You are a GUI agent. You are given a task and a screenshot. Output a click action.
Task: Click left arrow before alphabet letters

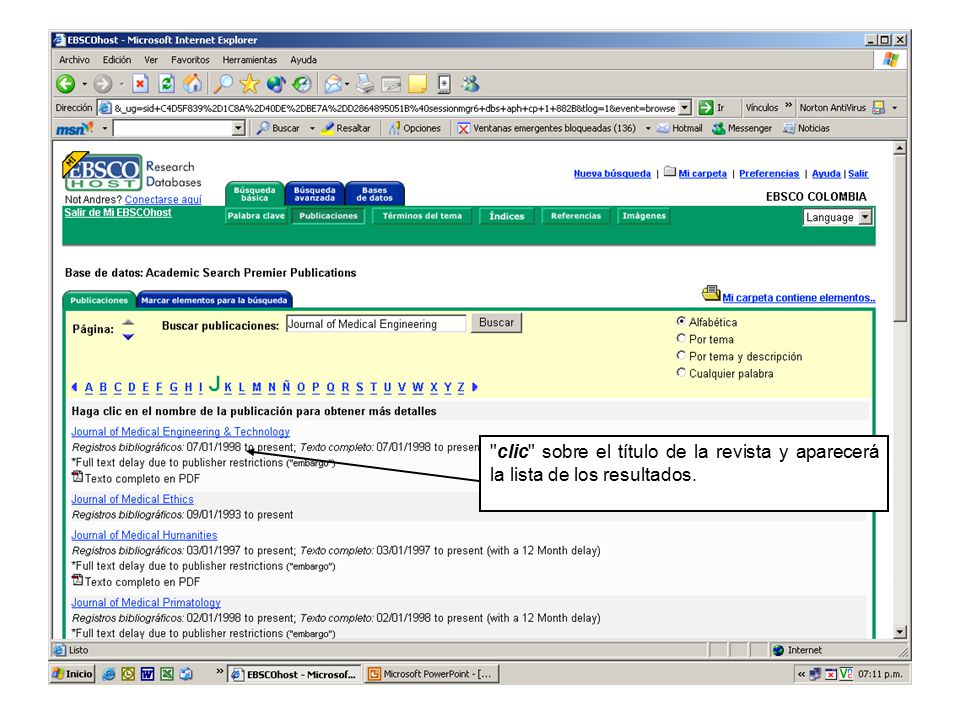coord(75,387)
